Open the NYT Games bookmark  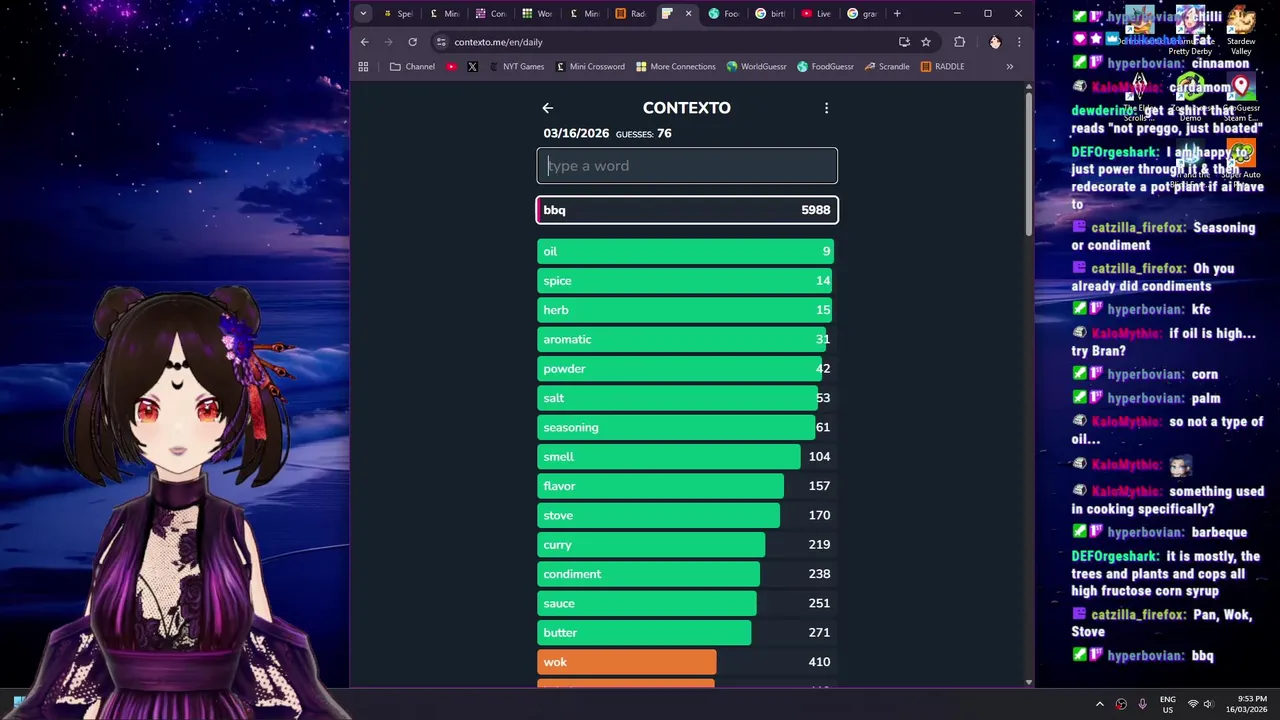point(516,67)
